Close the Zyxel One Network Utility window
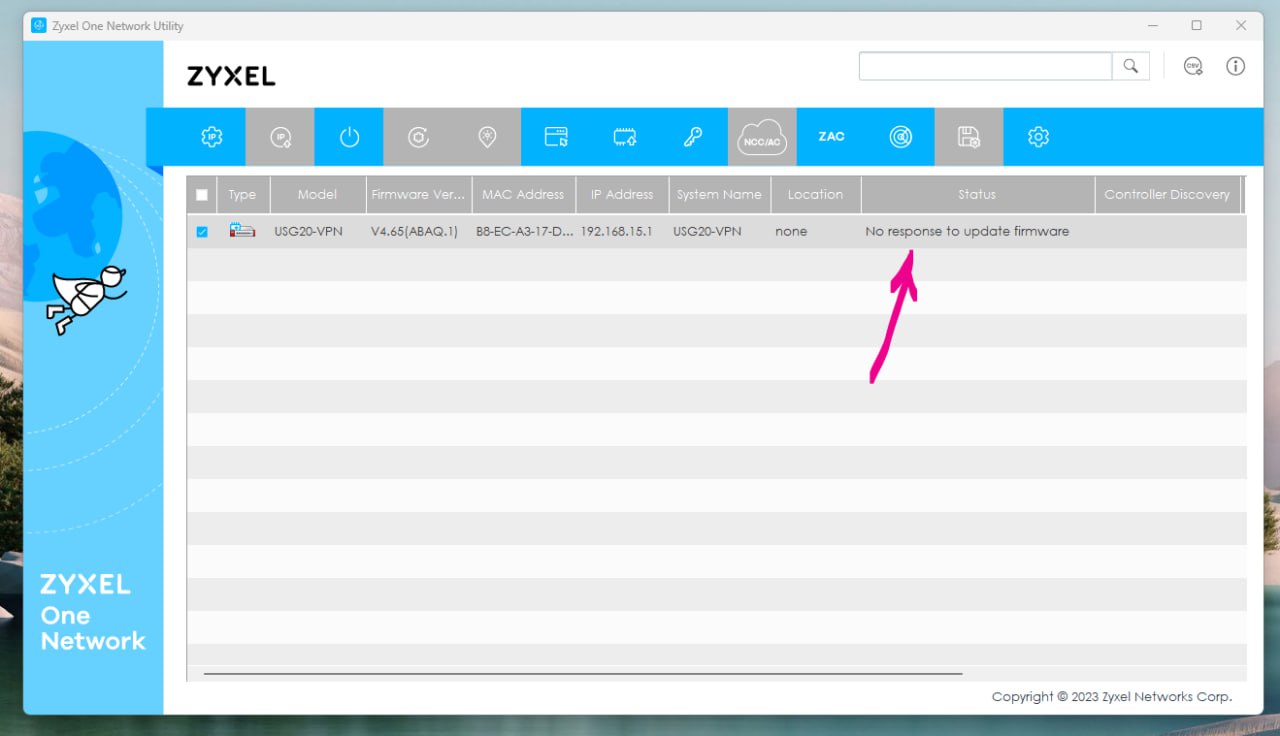This screenshot has width=1280, height=736. pos(1241,25)
